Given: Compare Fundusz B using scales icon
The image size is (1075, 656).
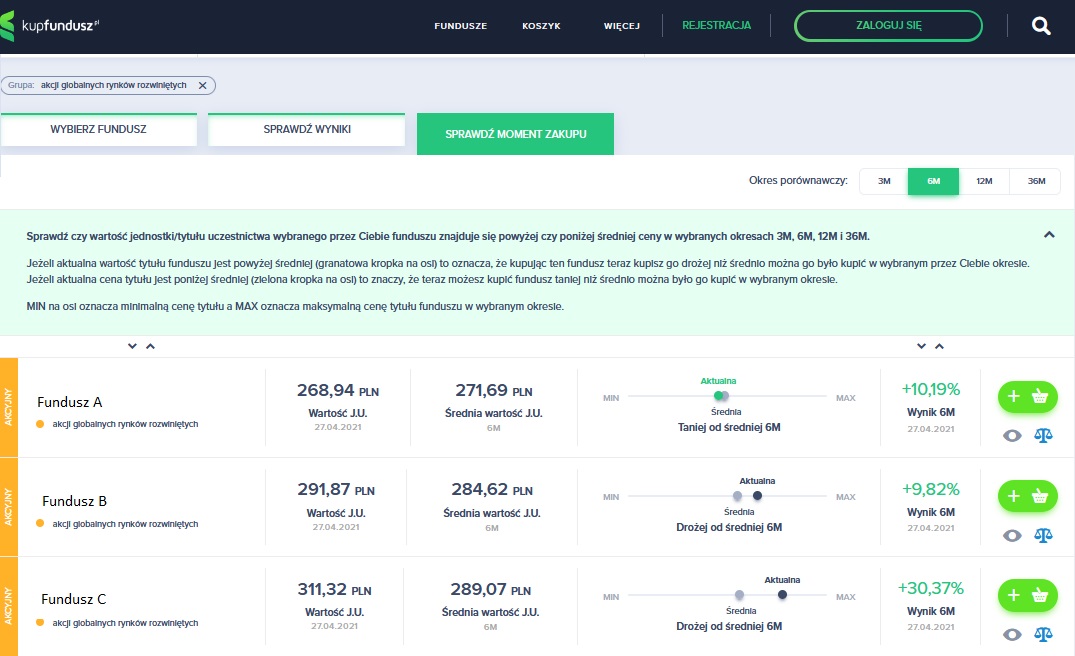Looking at the screenshot, I should tap(1043, 535).
